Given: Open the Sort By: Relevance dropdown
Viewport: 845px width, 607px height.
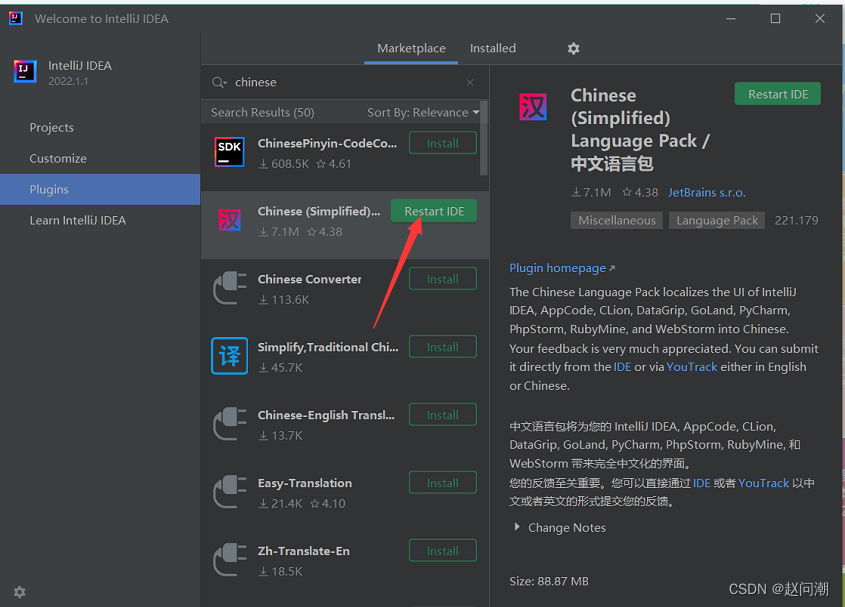Looking at the screenshot, I should coord(423,112).
